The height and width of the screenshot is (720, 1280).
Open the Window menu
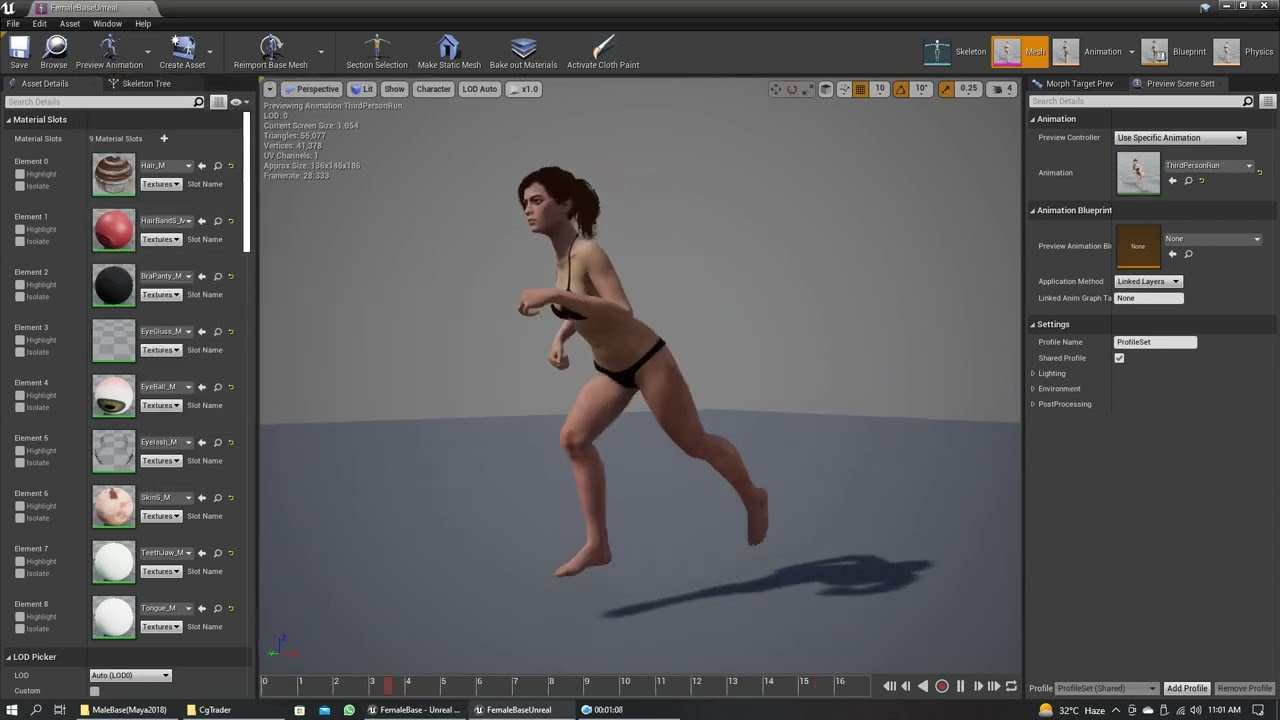(107, 24)
